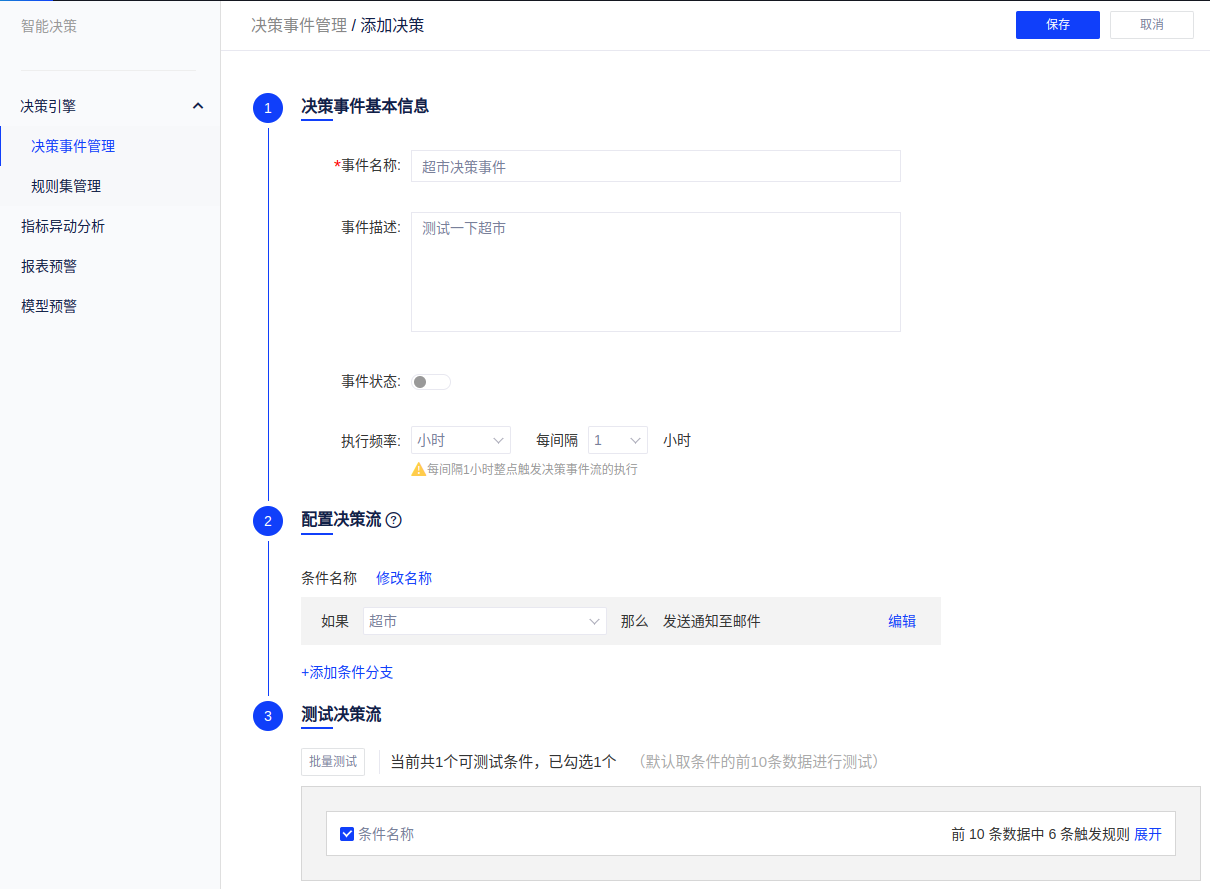Click the 事件名称 input field
The height and width of the screenshot is (889, 1210).
tap(655, 167)
